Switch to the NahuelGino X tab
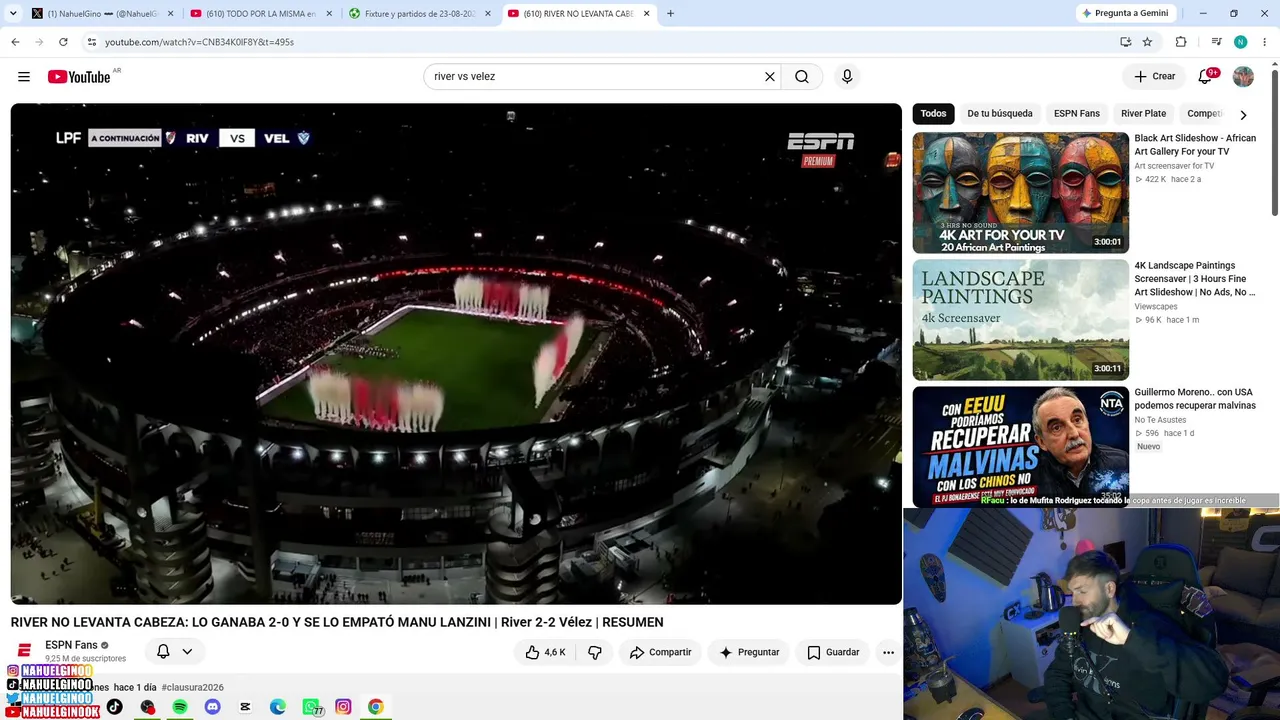 click(x=102, y=13)
